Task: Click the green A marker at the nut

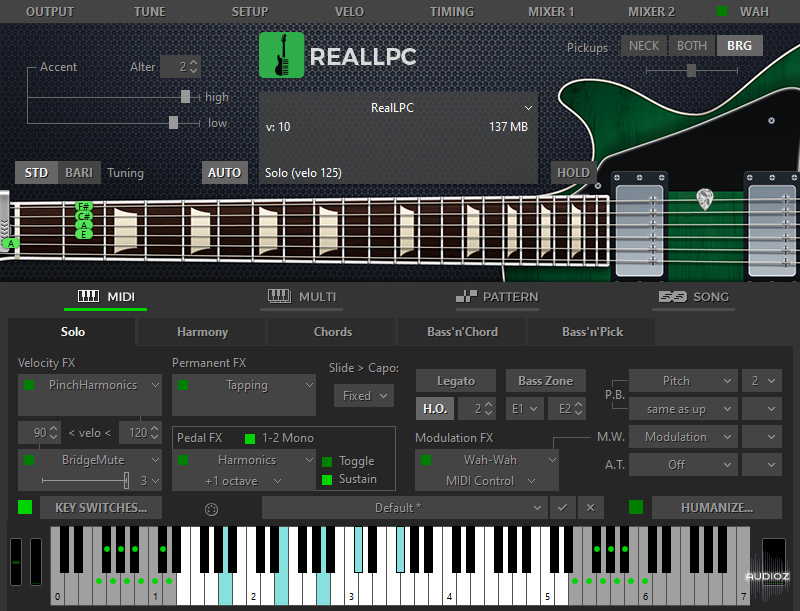Action: [10, 243]
